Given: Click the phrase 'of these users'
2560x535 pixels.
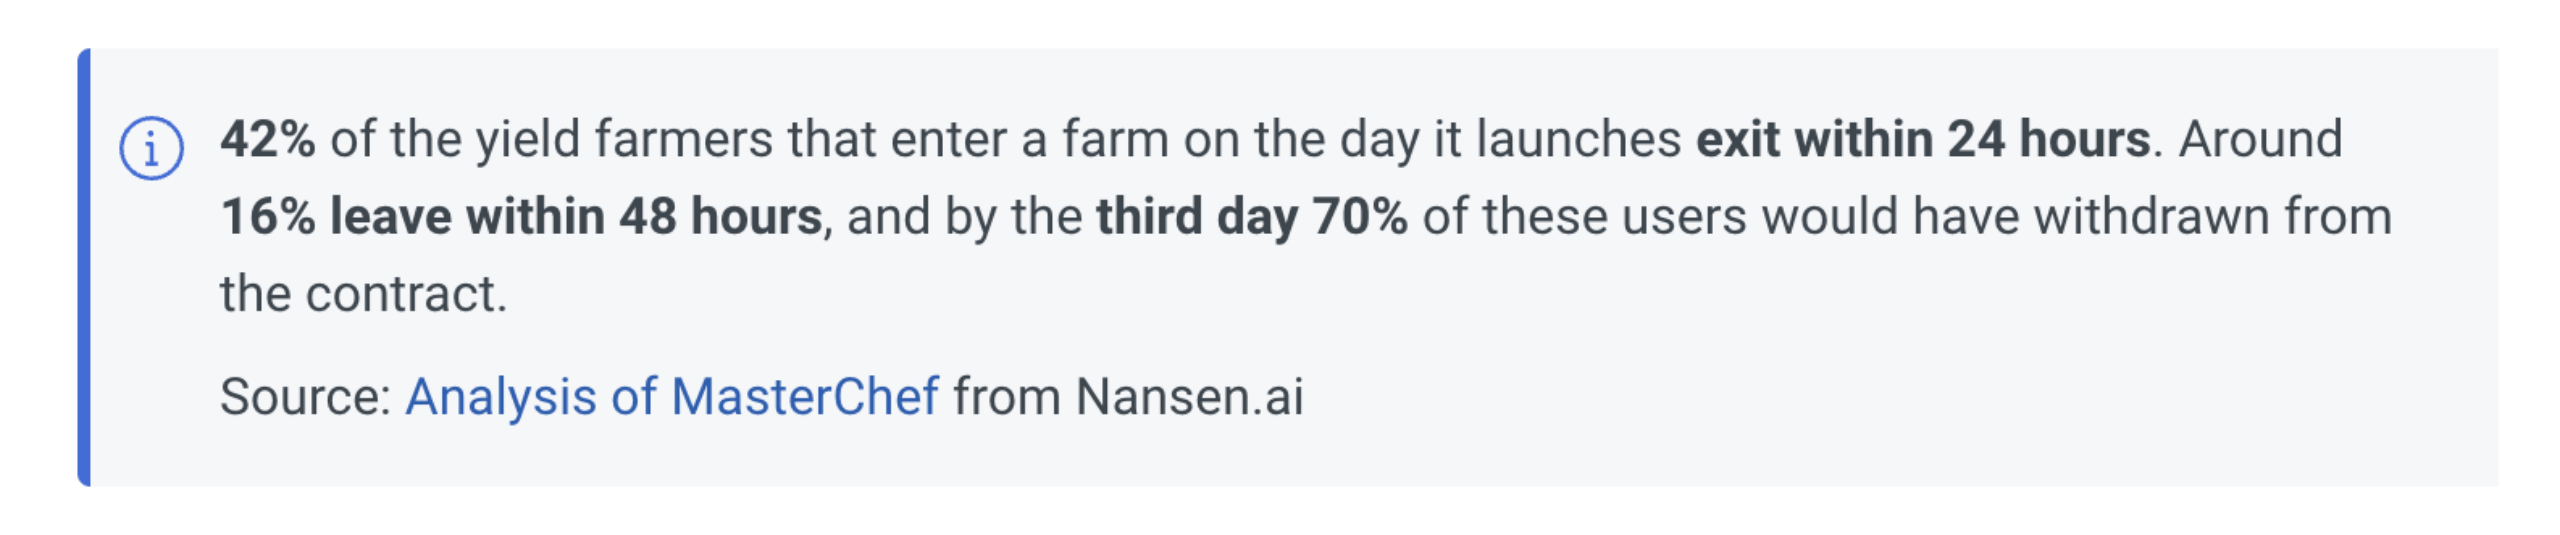Looking at the screenshot, I should click(x=1584, y=217).
